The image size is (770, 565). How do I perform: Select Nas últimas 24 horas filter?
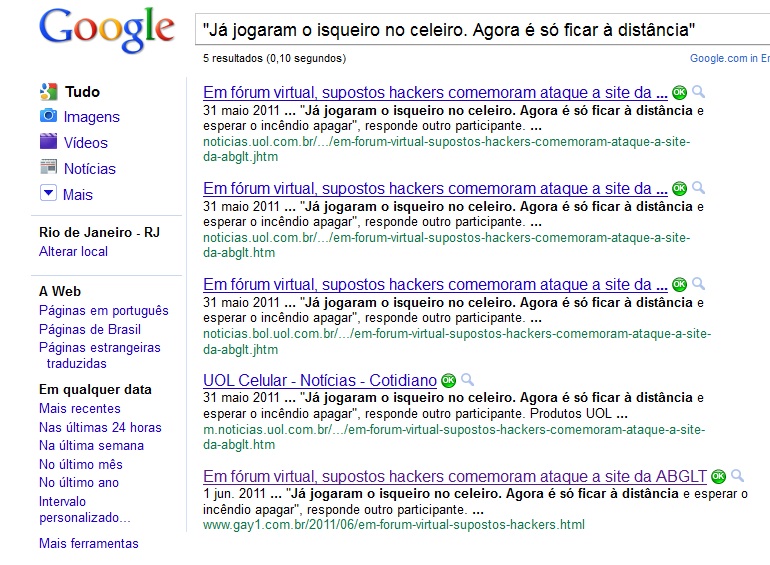coord(100,428)
